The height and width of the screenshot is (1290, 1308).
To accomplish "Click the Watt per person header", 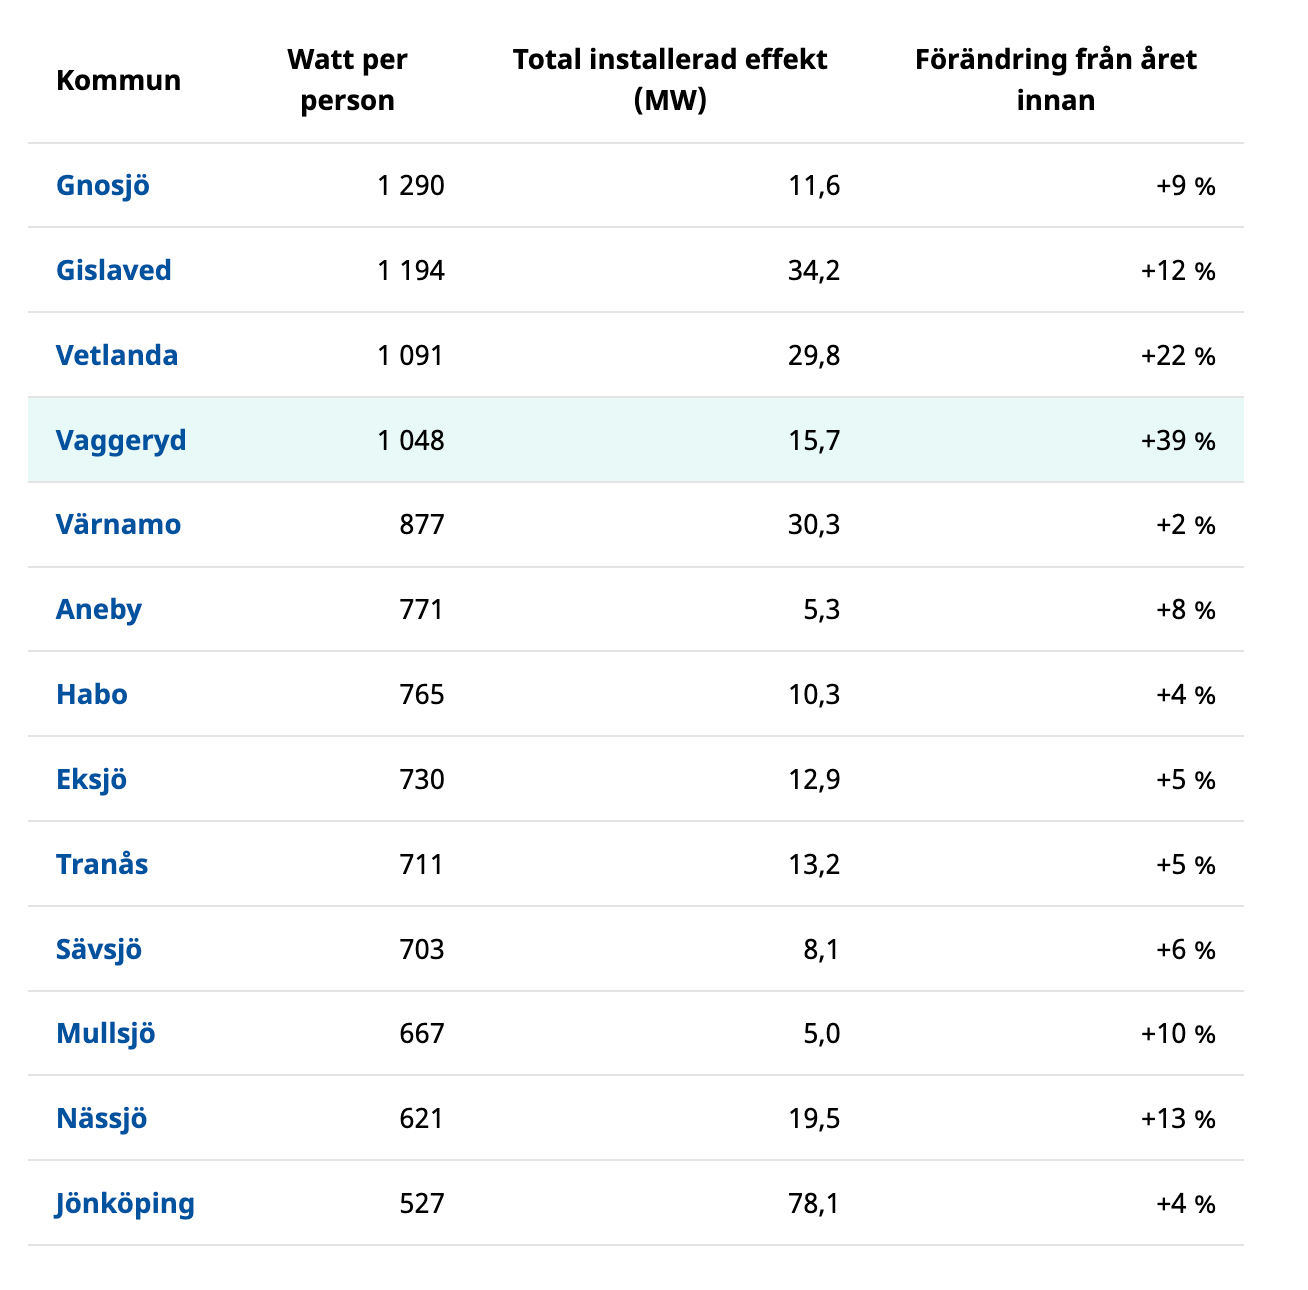I will [347, 80].
